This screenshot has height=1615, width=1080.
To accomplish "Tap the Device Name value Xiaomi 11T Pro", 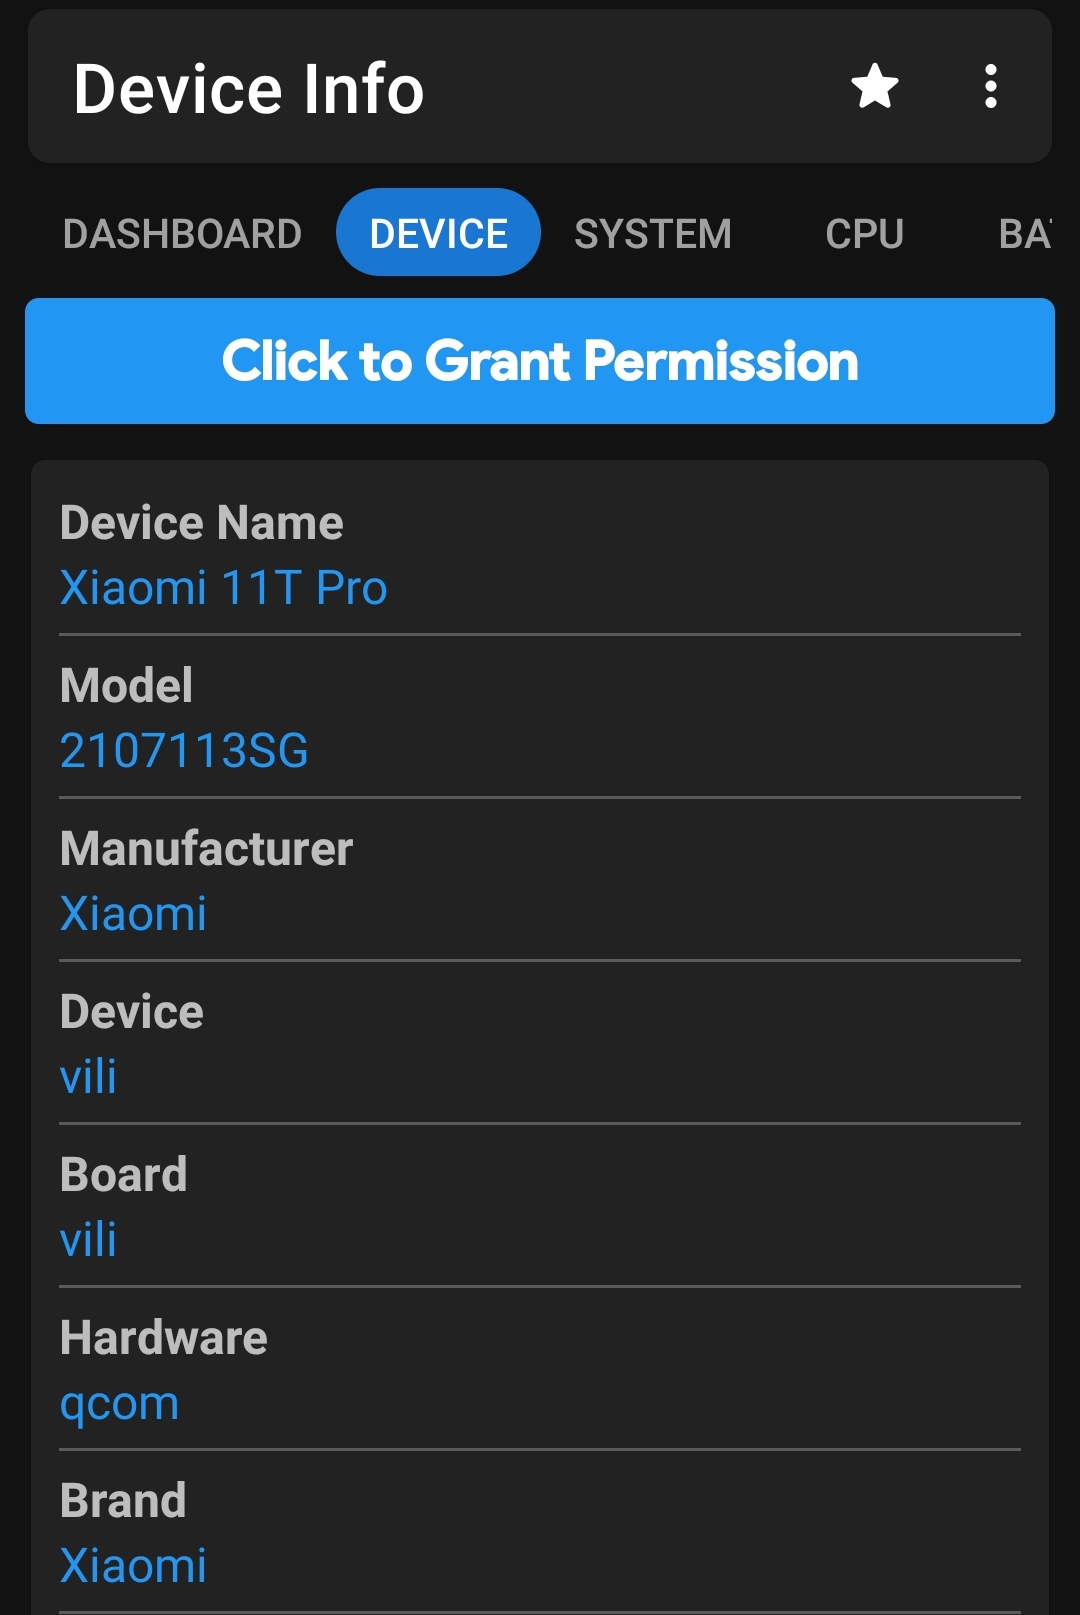I will pyautogui.click(x=223, y=588).
